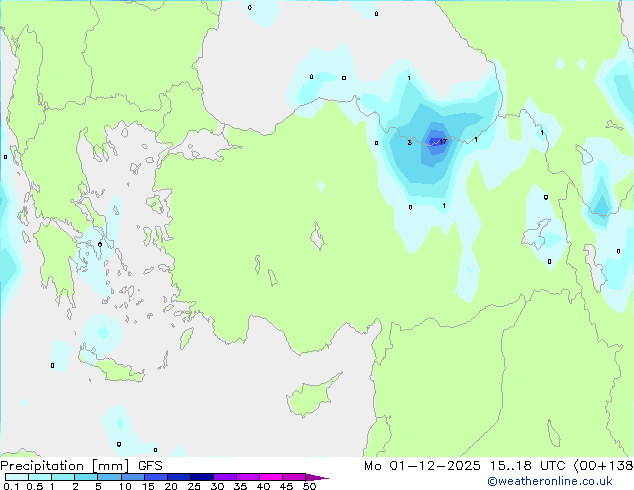Click the '15' legend scale label
This screenshot has height=490, width=634.
click(x=148, y=486)
